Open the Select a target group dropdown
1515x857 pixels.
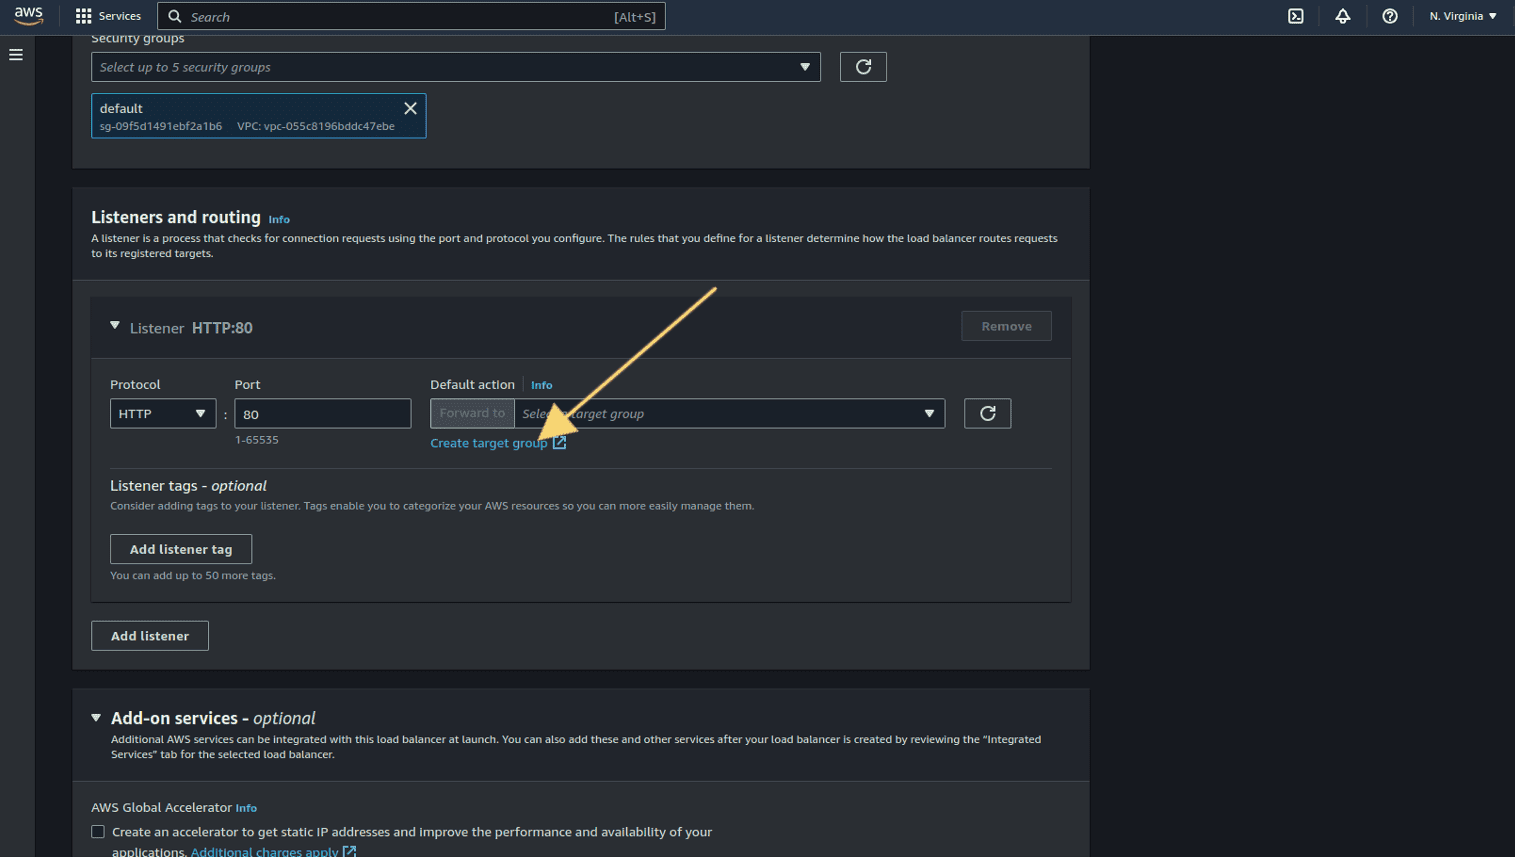point(729,414)
